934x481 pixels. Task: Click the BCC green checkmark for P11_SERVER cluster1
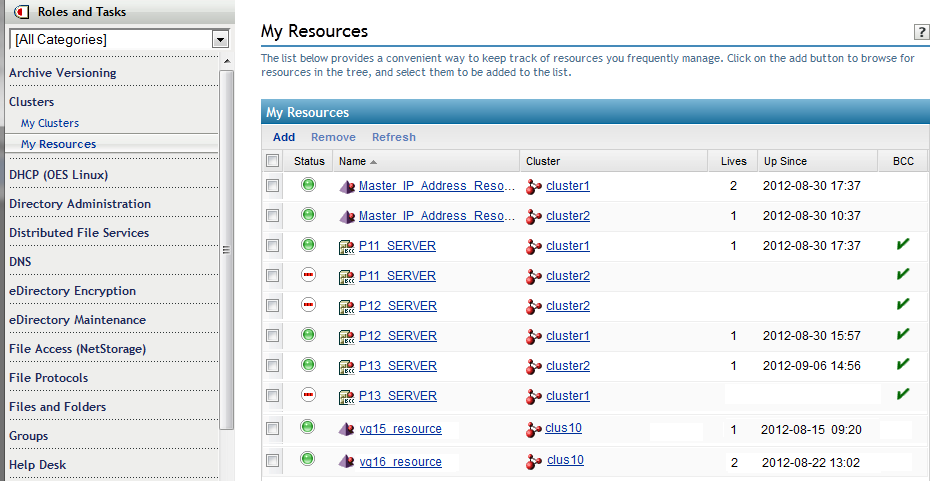point(903,244)
